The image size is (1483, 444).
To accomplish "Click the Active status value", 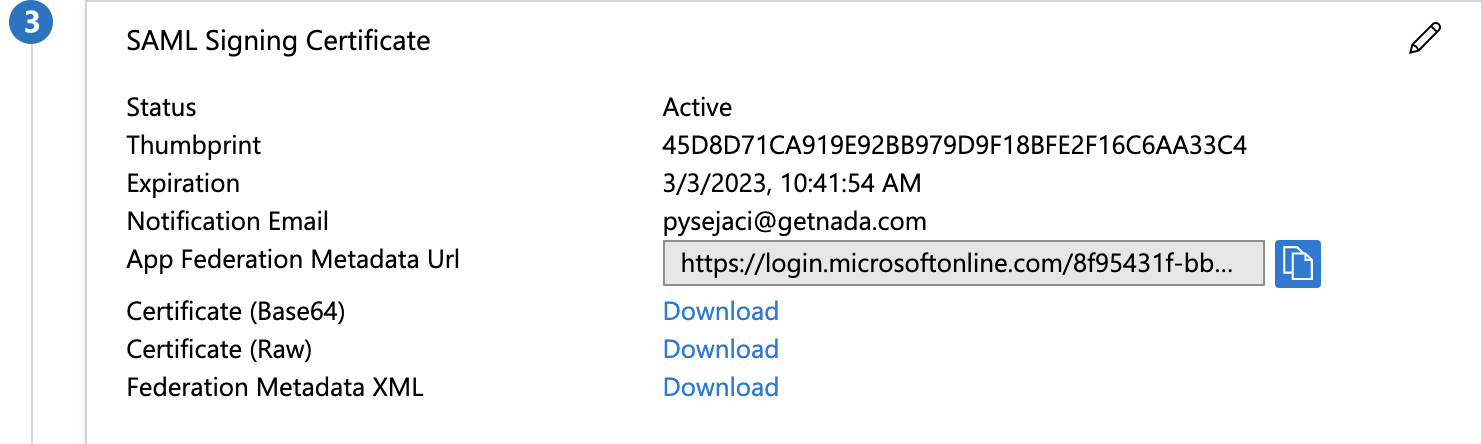I will click(x=697, y=107).
